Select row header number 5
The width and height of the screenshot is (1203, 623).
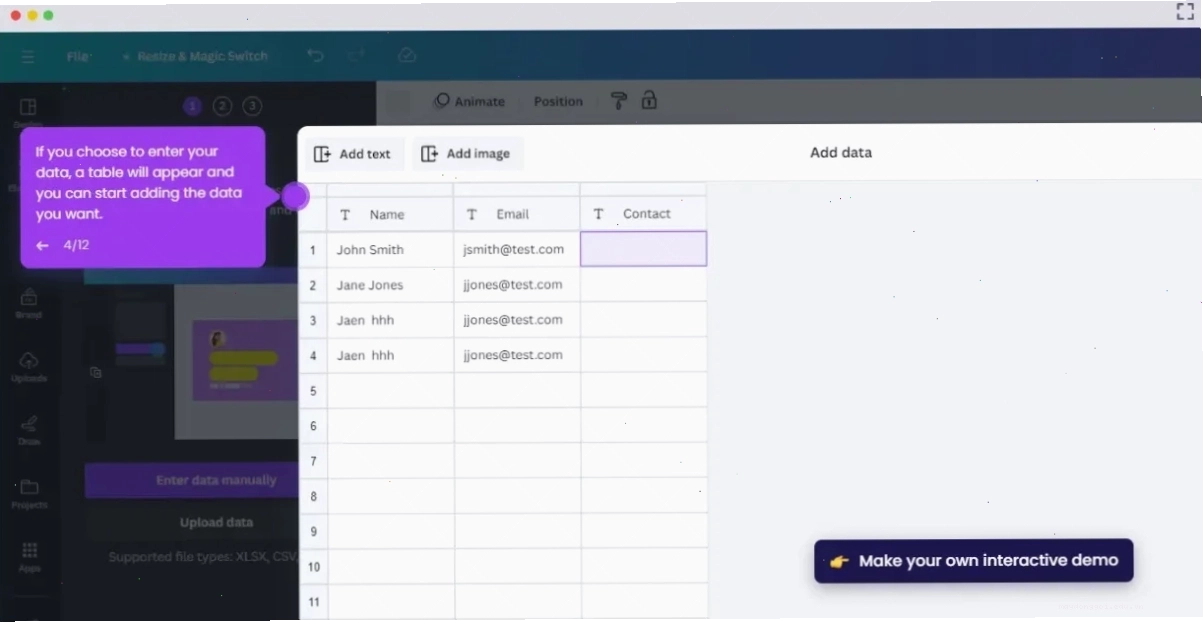tap(313, 391)
